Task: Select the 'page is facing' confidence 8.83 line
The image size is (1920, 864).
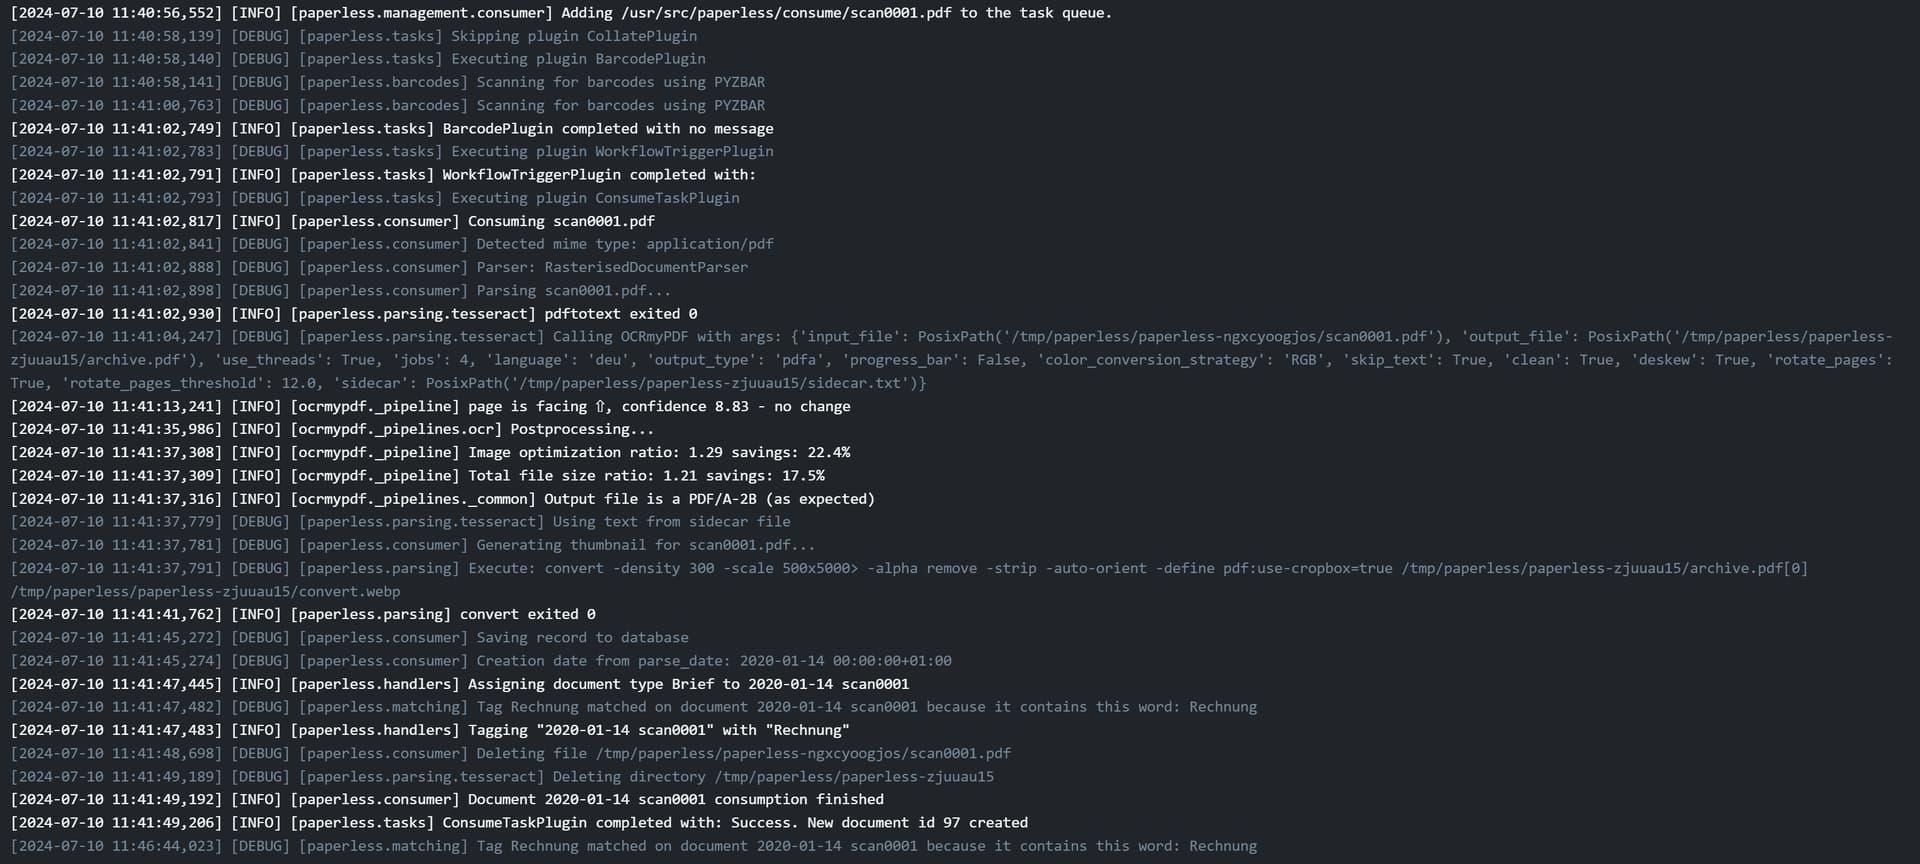Action: (430, 407)
